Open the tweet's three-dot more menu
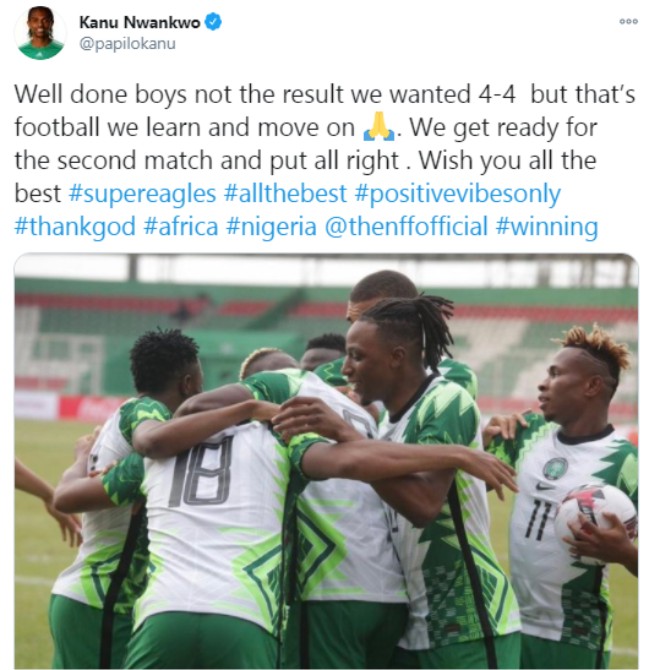Viewport: 649px width, 670px height. pos(628,21)
